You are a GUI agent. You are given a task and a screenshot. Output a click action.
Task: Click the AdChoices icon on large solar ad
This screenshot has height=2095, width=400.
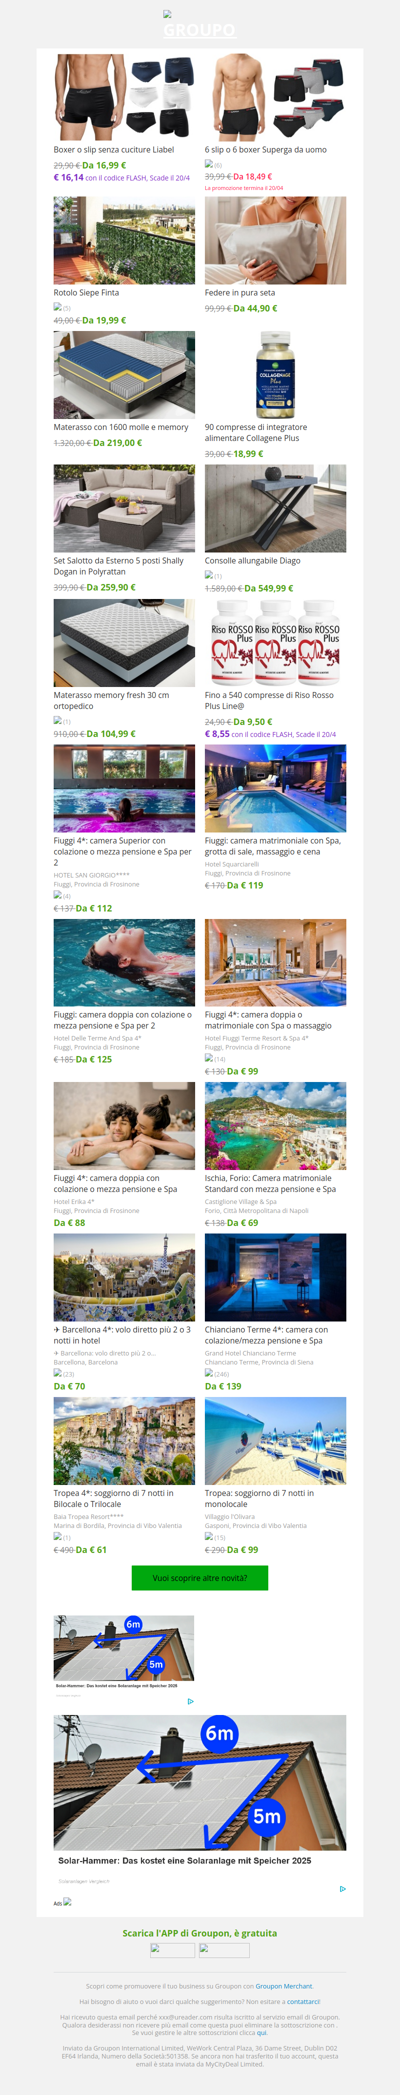coord(342,1889)
